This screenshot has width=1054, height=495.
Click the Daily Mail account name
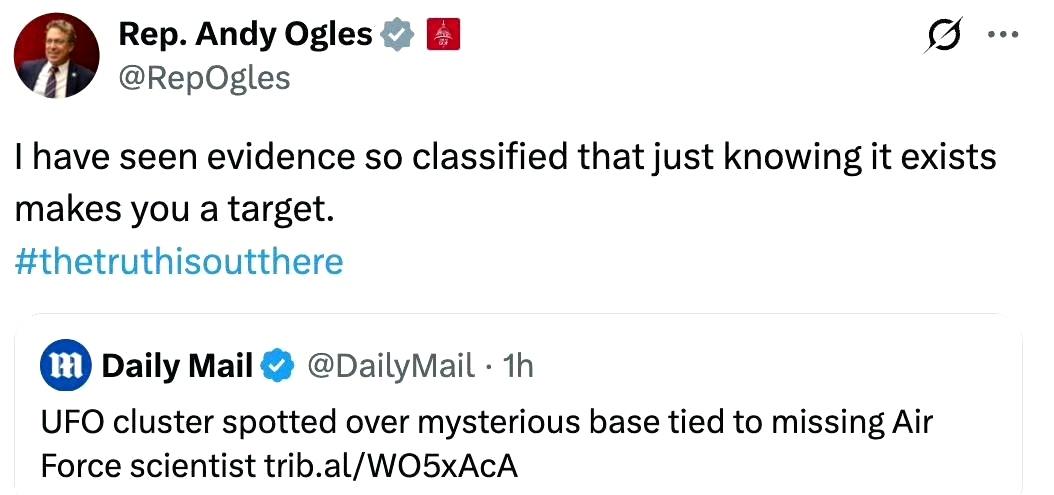(177, 367)
